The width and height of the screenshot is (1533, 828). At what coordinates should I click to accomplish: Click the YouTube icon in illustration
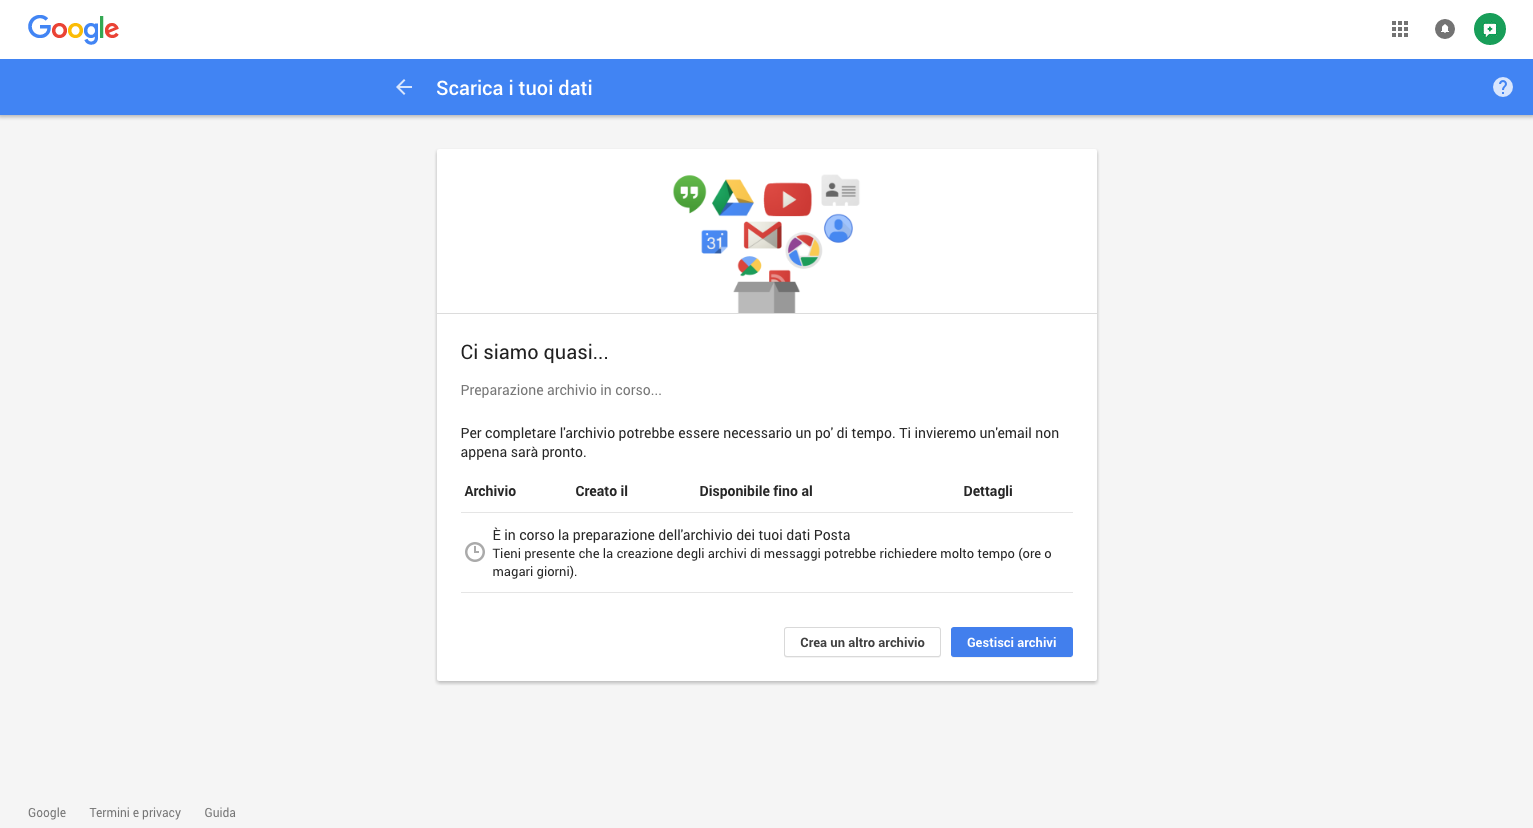[x=787, y=199]
